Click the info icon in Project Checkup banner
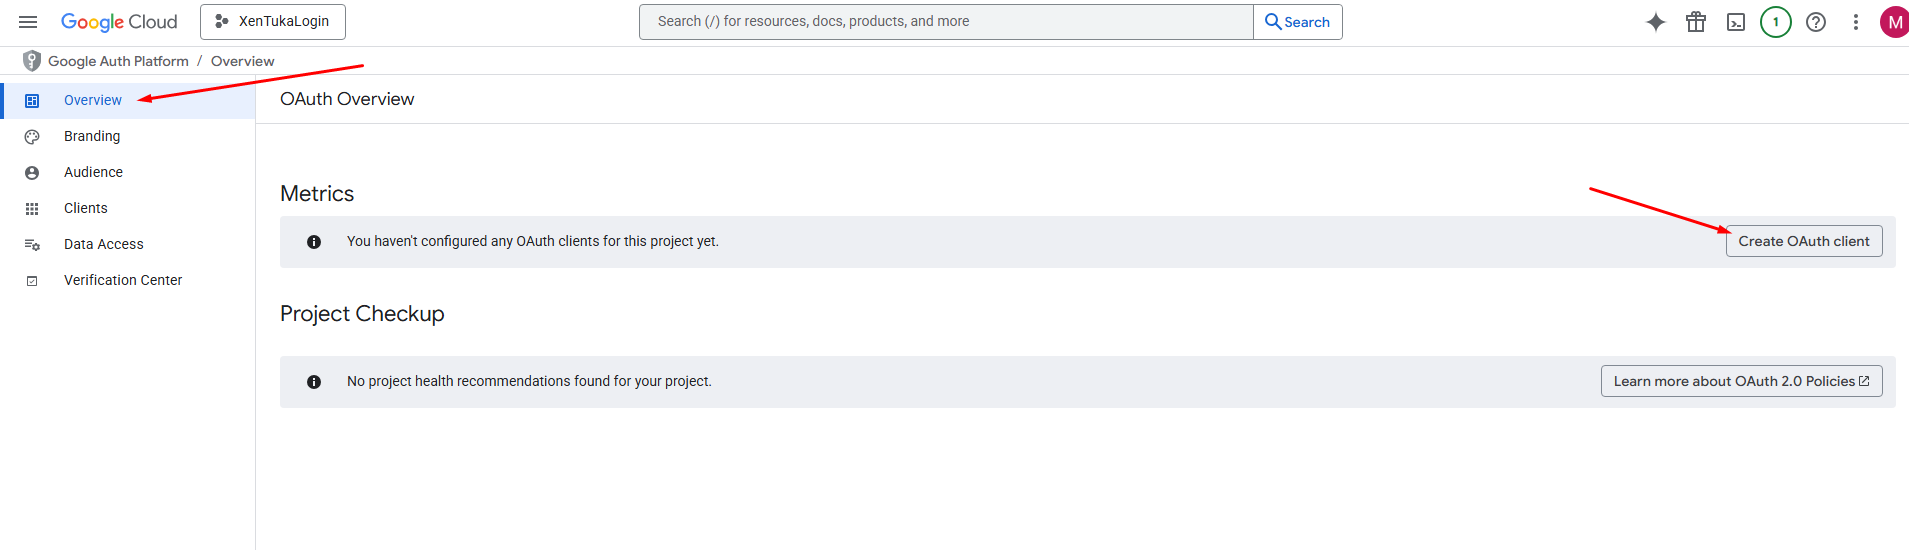 coord(314,382)
